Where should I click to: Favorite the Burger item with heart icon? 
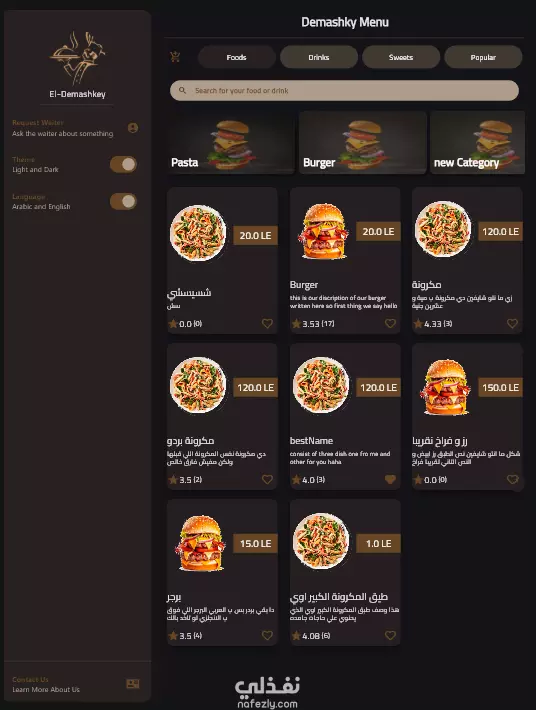390,323
